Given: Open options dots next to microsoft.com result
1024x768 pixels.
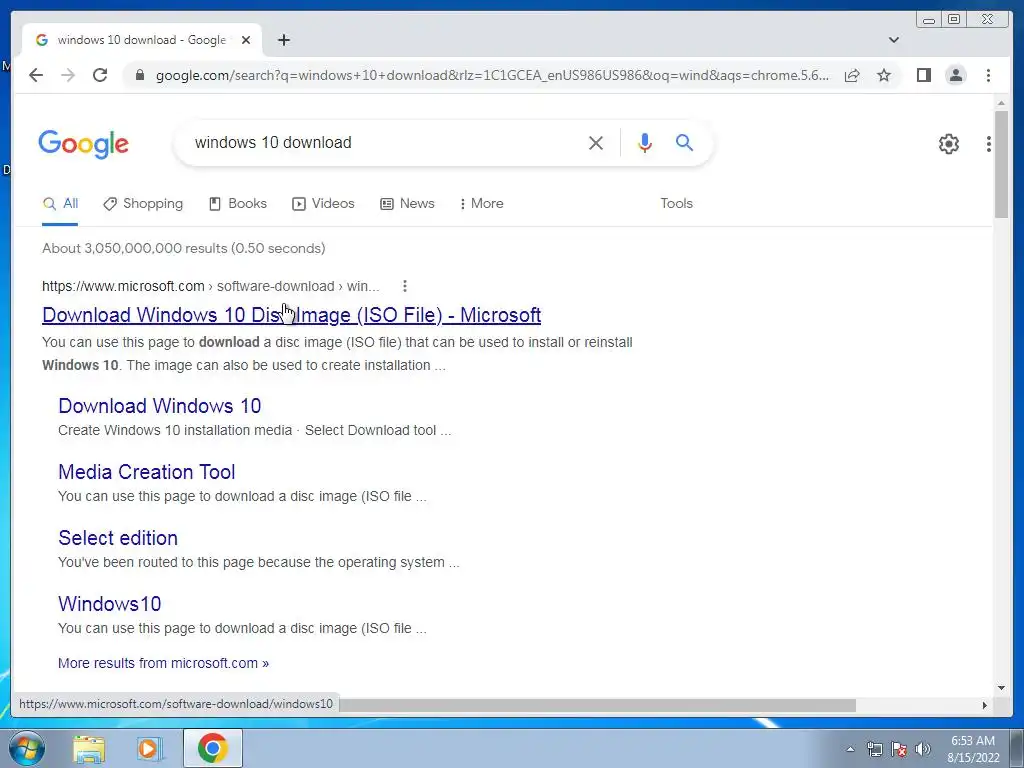Looking at the screenshot, I should click(x=405, y=286).
